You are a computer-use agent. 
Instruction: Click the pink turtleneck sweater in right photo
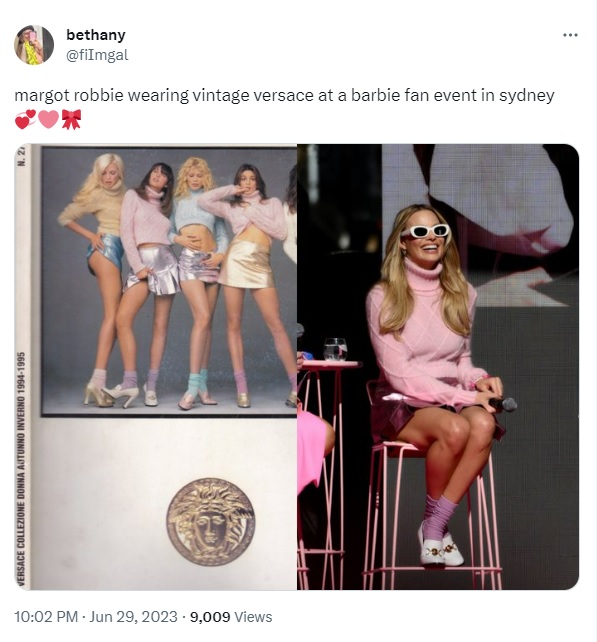coord(426,332)
